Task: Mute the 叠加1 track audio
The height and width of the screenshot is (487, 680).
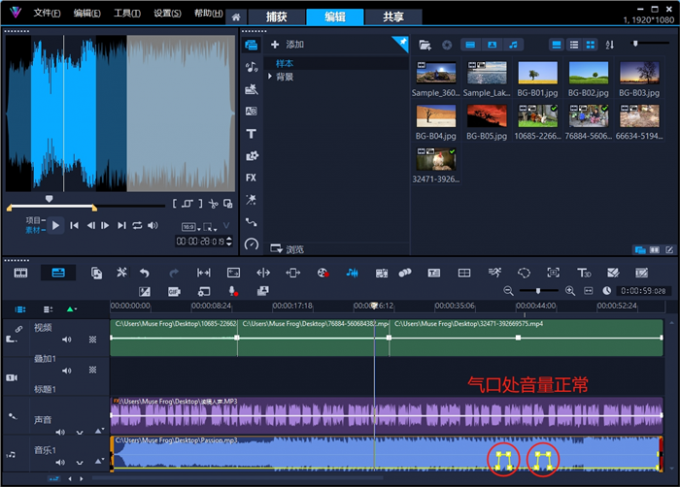Action: click(x=66, y=370)
